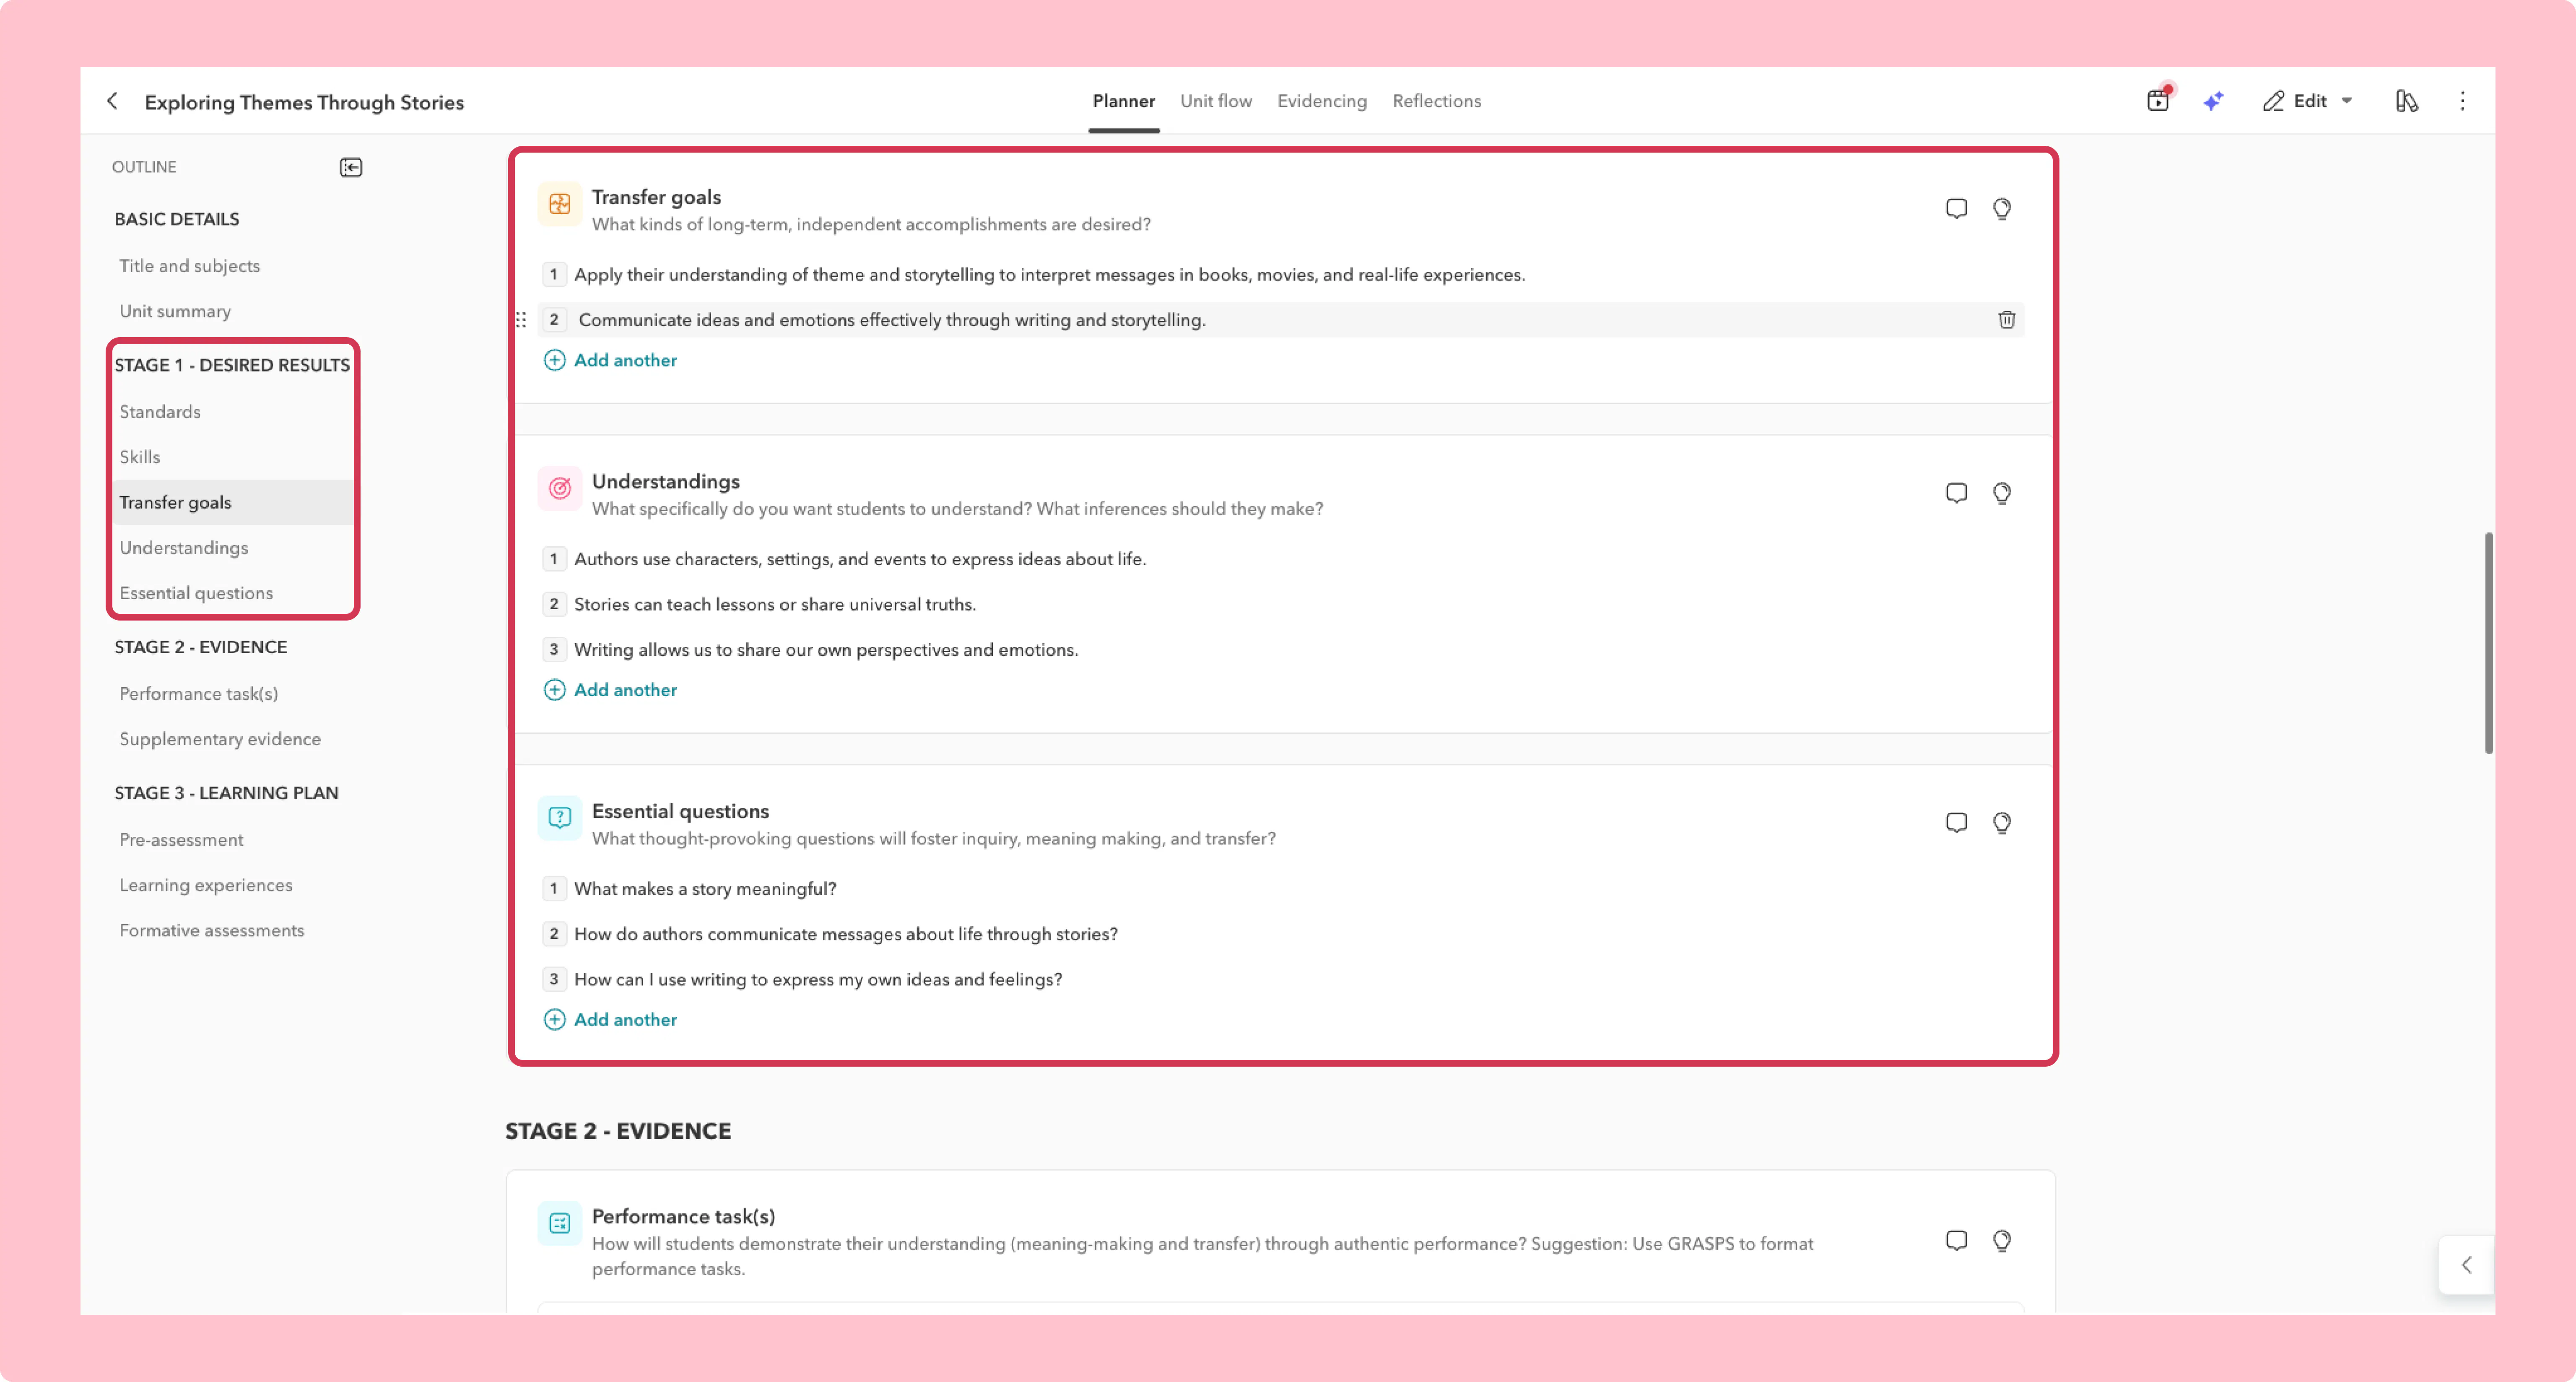Jump to Performance task(s) in outline
Image resolution: width=2576 pixels, height=1382 pixels.
(199, 694)
